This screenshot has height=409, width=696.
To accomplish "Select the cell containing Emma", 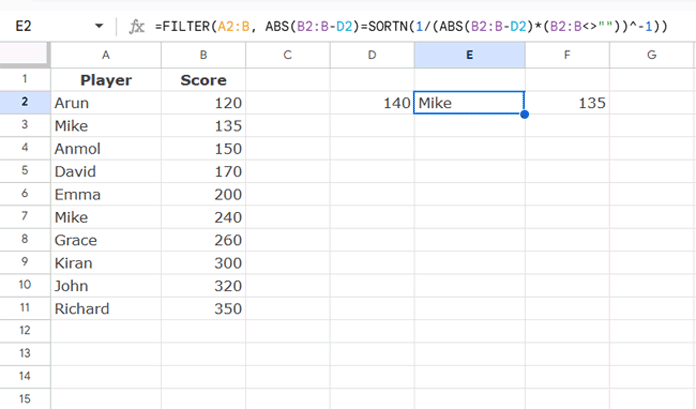I will pyautogui.click(x=106, y=195).
